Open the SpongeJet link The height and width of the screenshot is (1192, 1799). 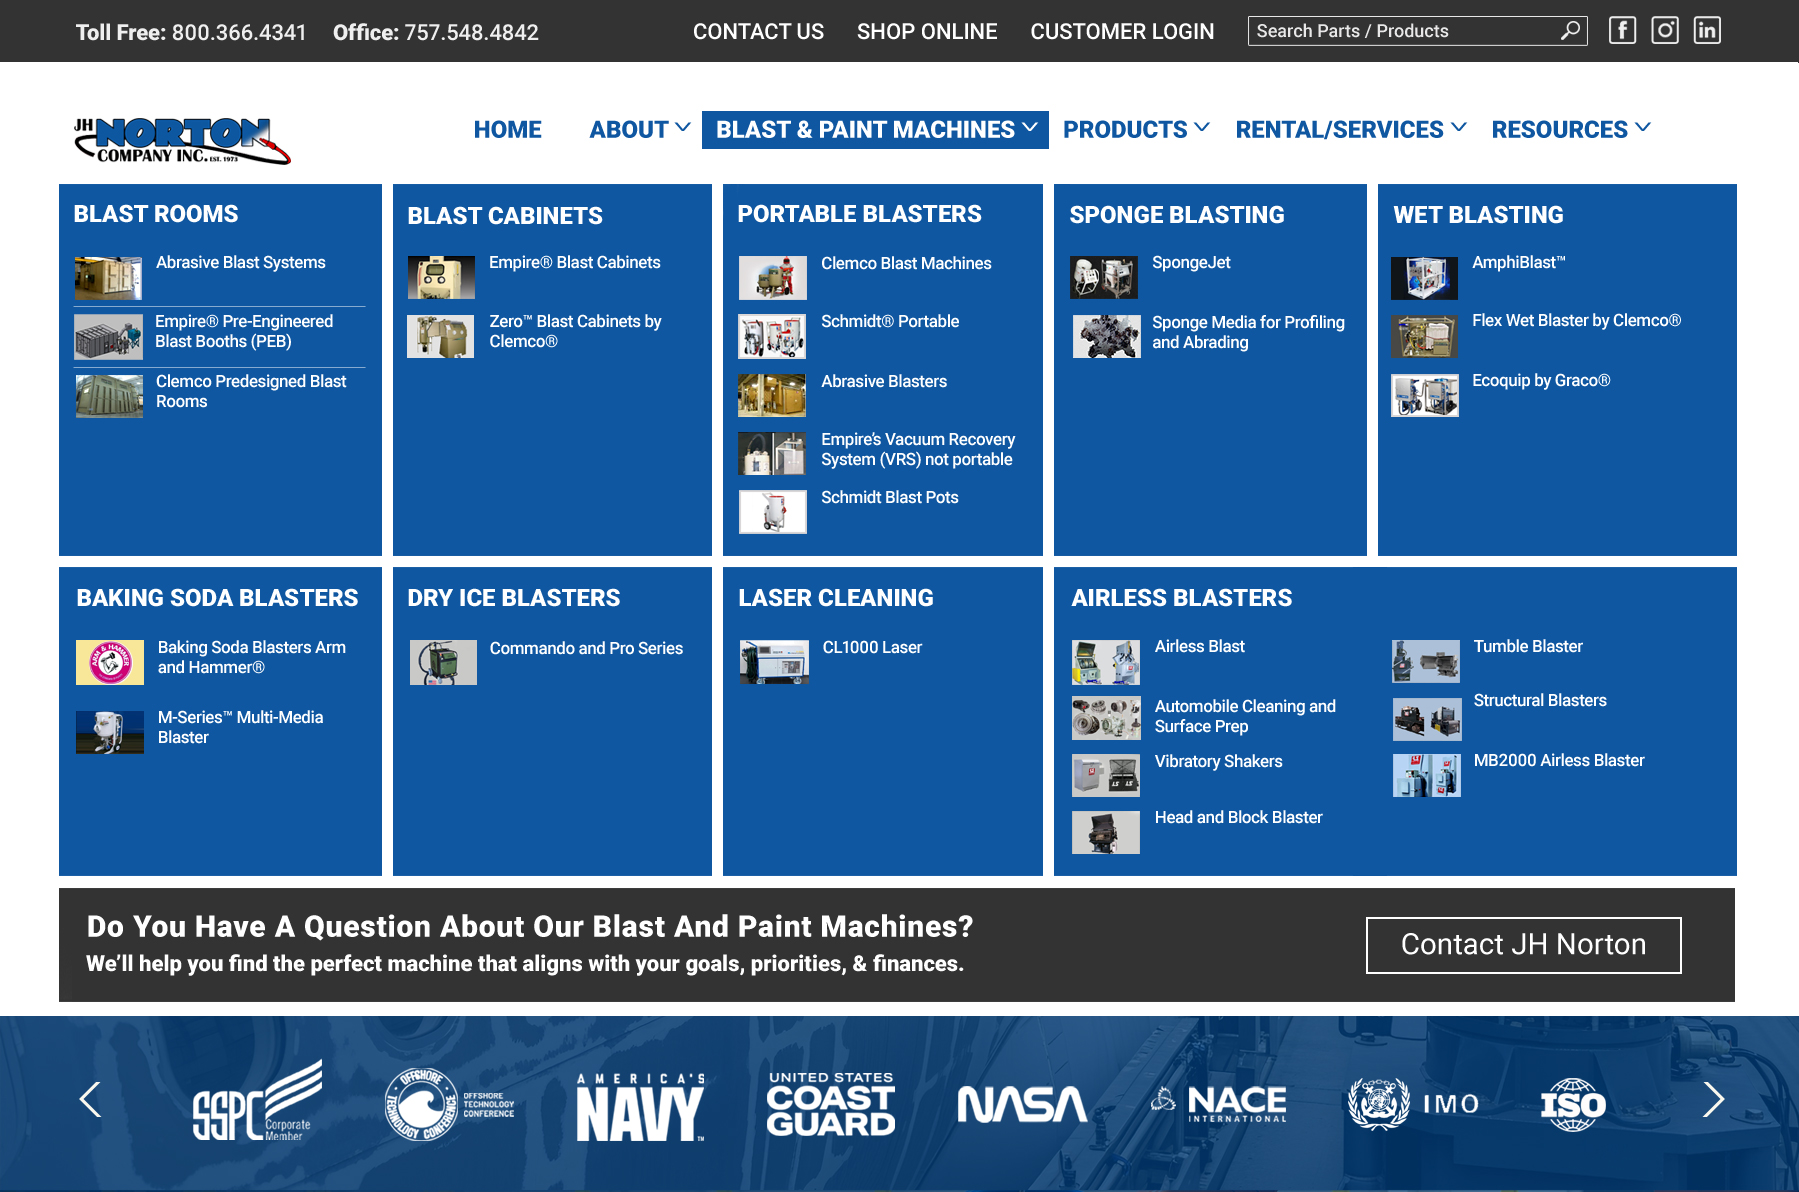[1191, 263]
